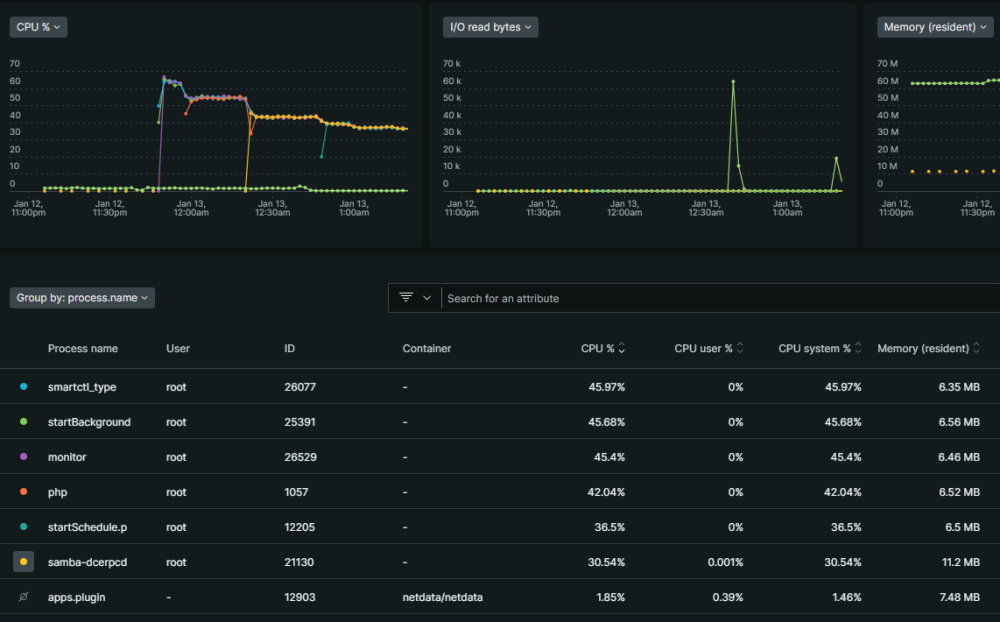Select the php process name
Screen dimensions: 1000x622
[57, 492]
